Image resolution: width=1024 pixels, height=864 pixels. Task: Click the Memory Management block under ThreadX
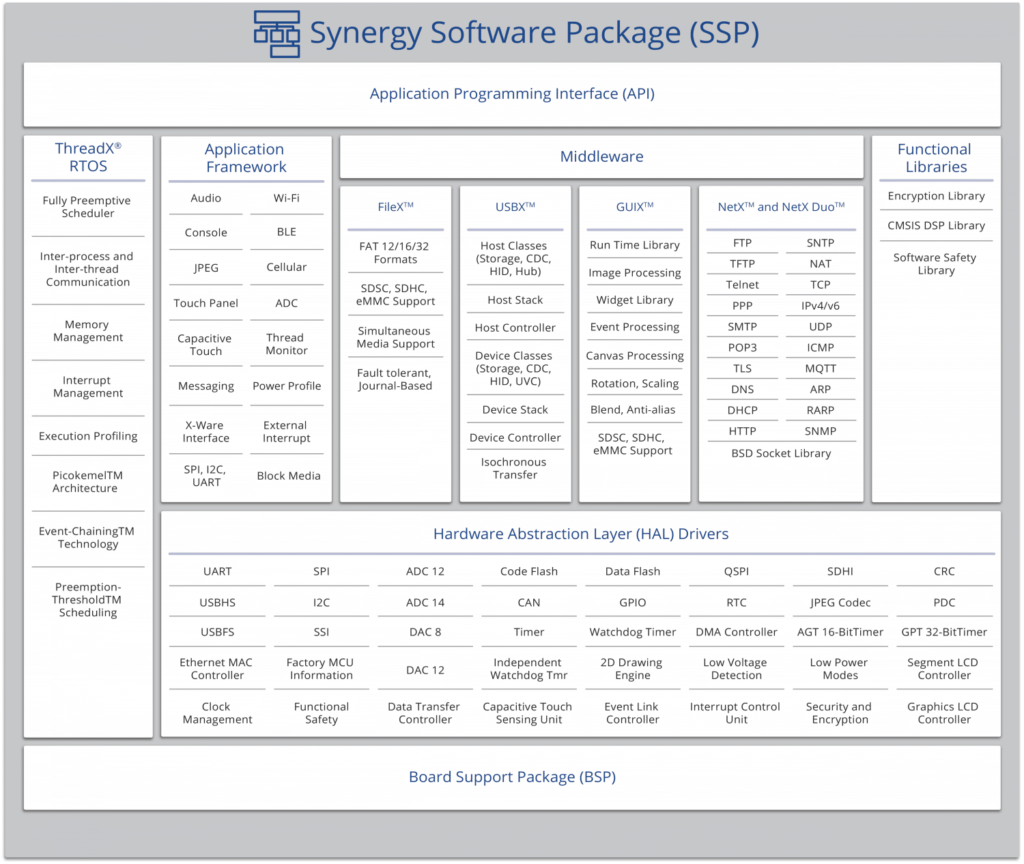coord(87,330)
